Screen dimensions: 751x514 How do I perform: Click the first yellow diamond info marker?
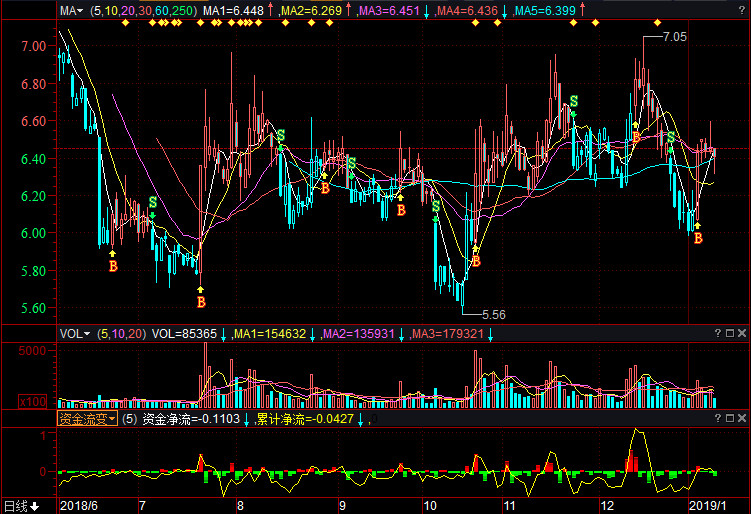(x=125, y=23)
